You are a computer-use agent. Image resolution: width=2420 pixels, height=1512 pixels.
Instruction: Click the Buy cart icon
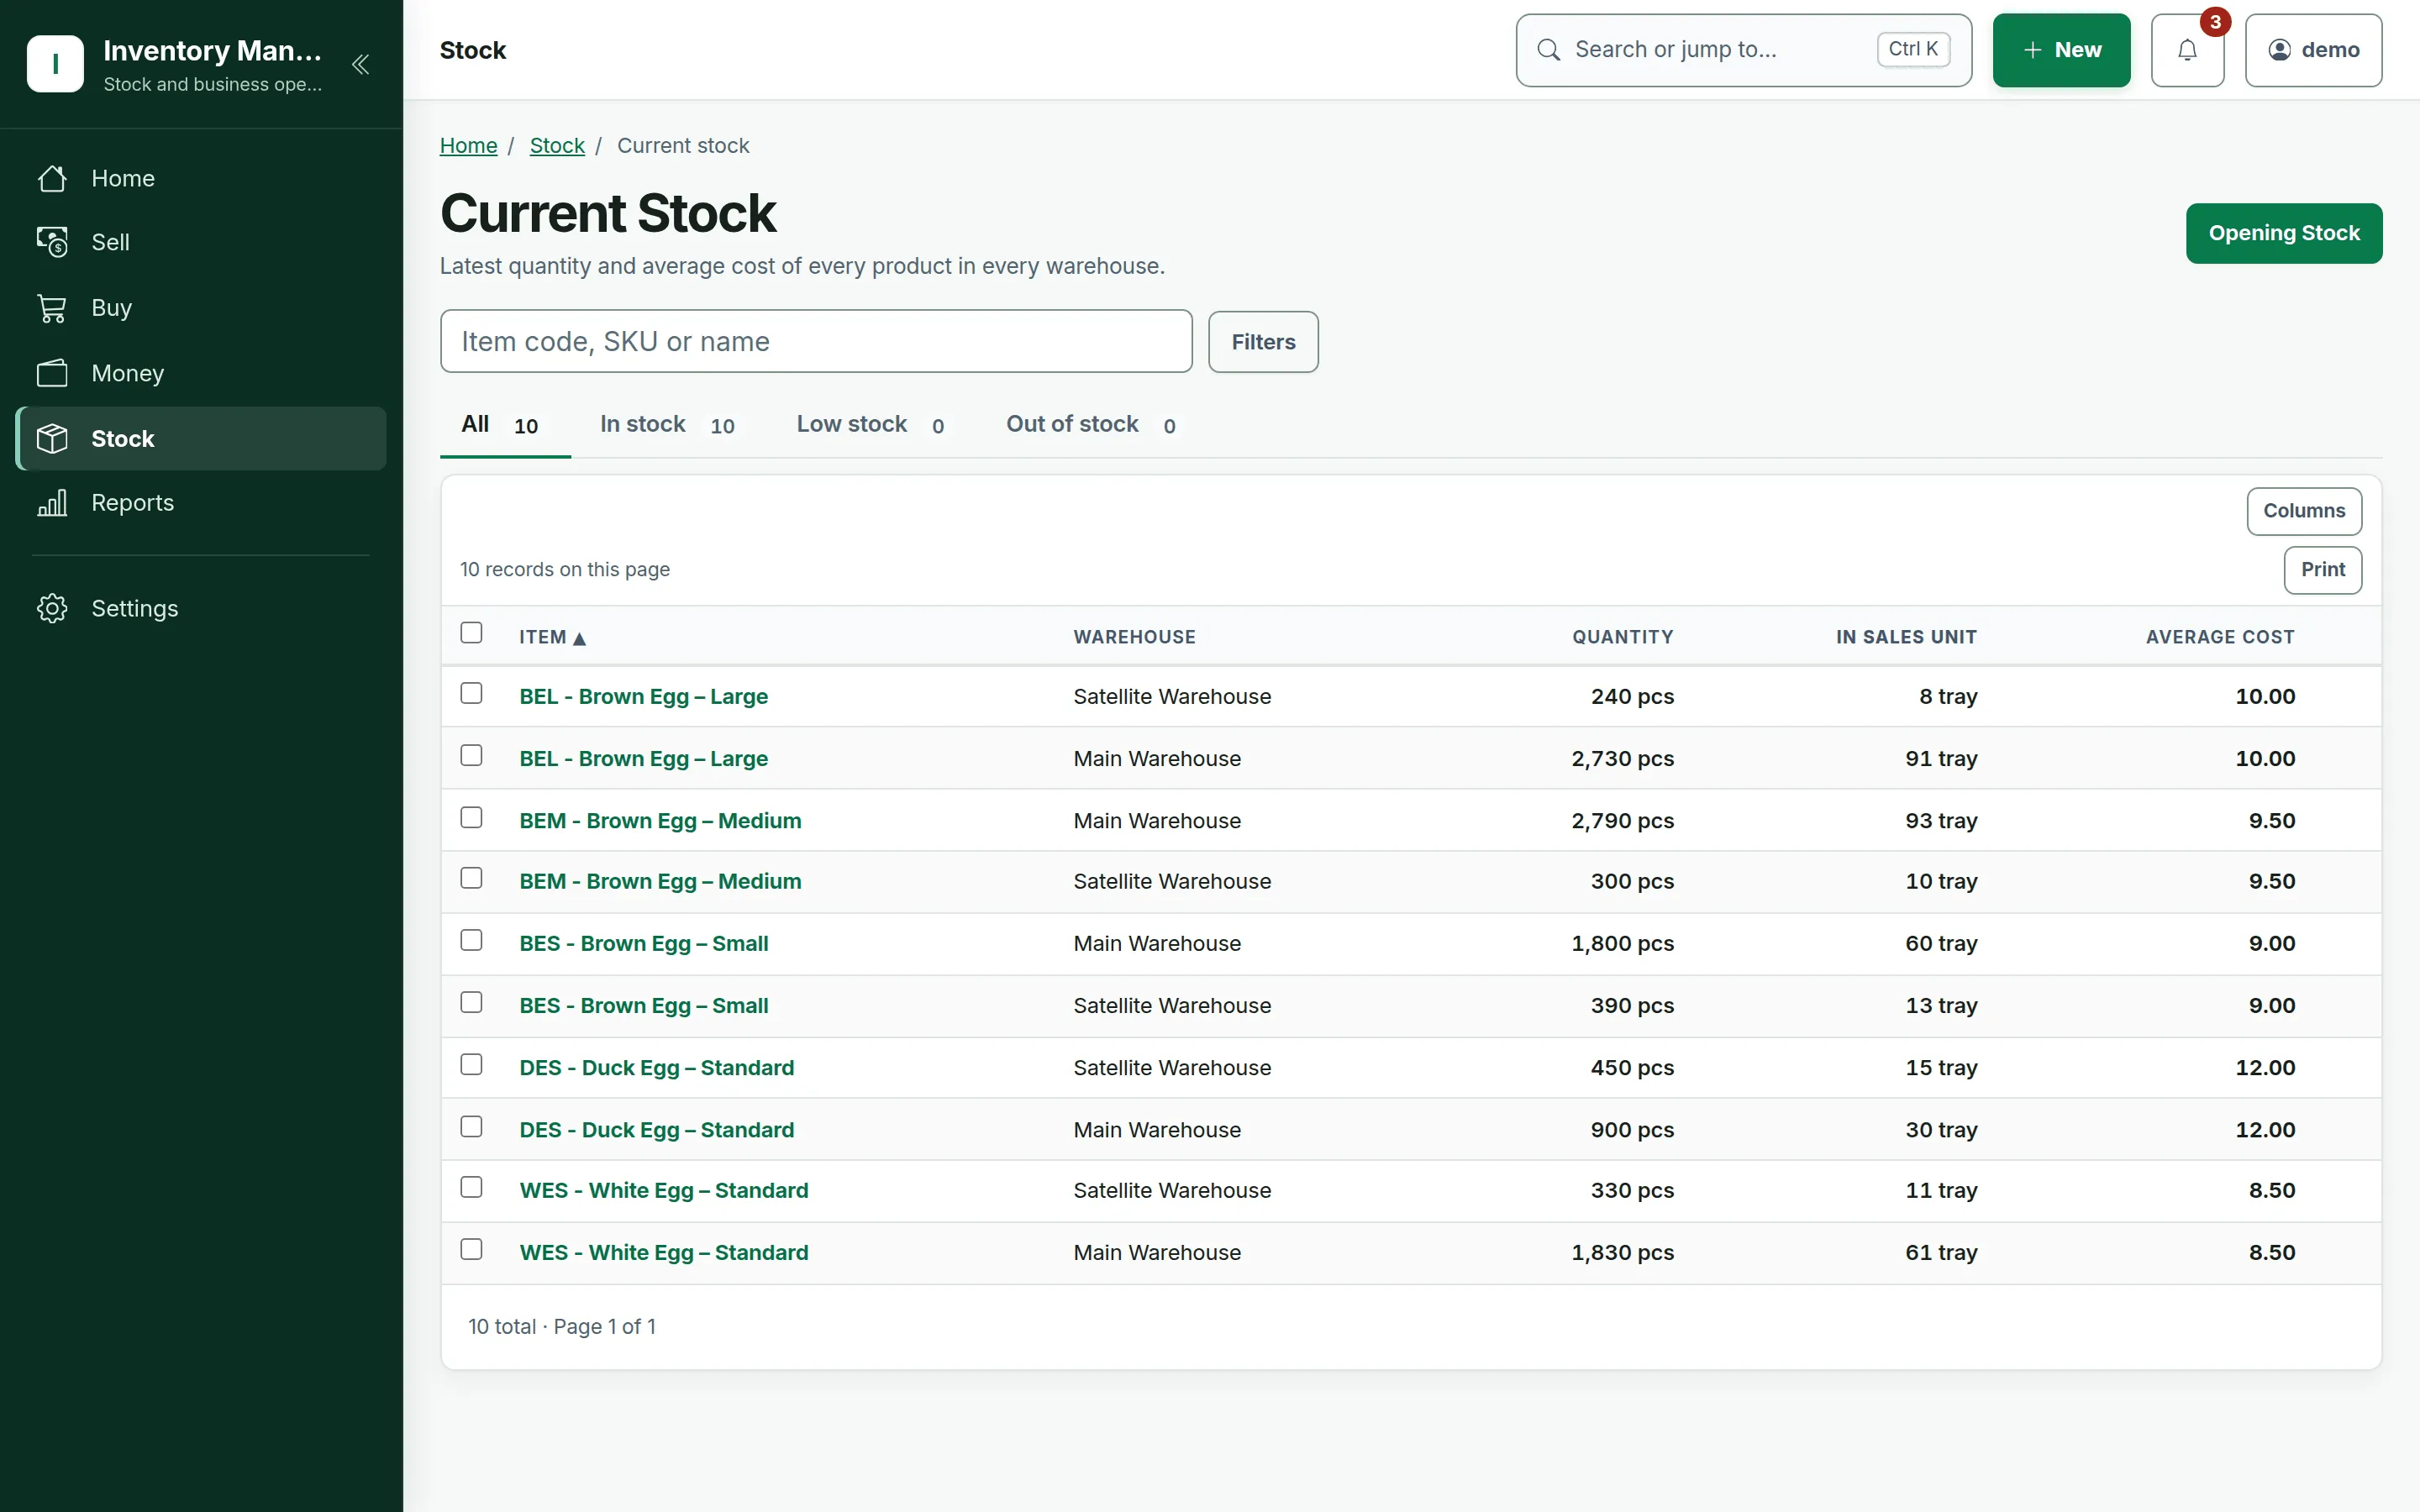click(52, 308)
